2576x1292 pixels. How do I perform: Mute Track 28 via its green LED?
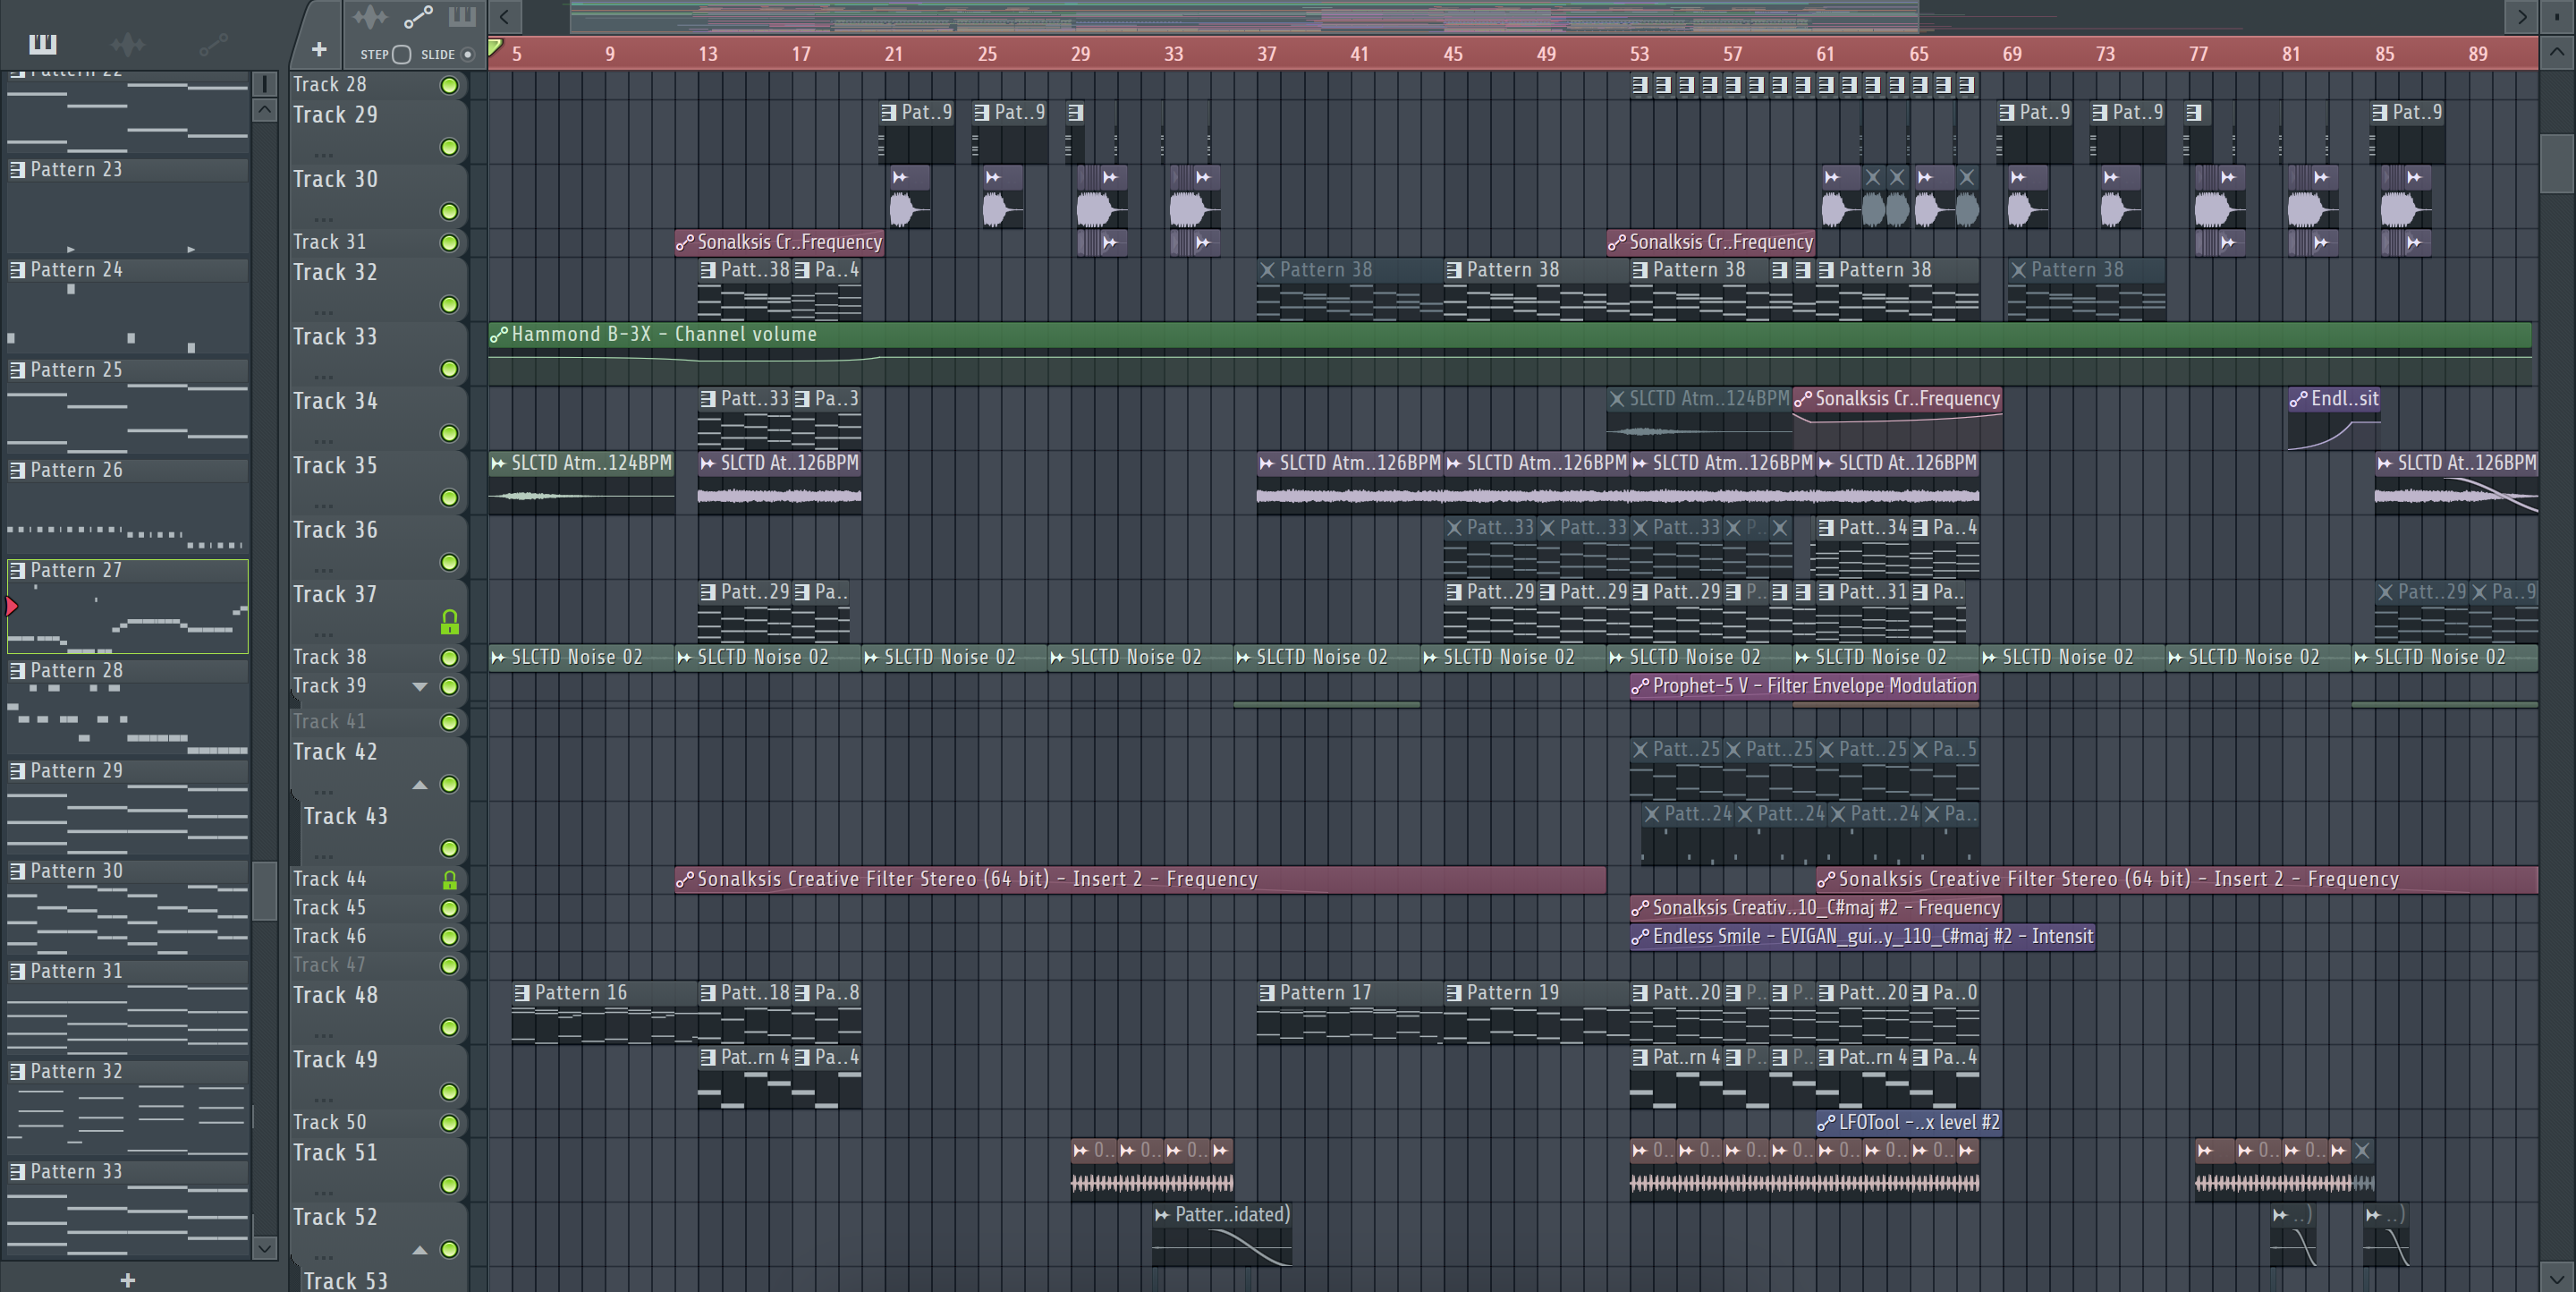pyautogui.click(x=450, y=86)
